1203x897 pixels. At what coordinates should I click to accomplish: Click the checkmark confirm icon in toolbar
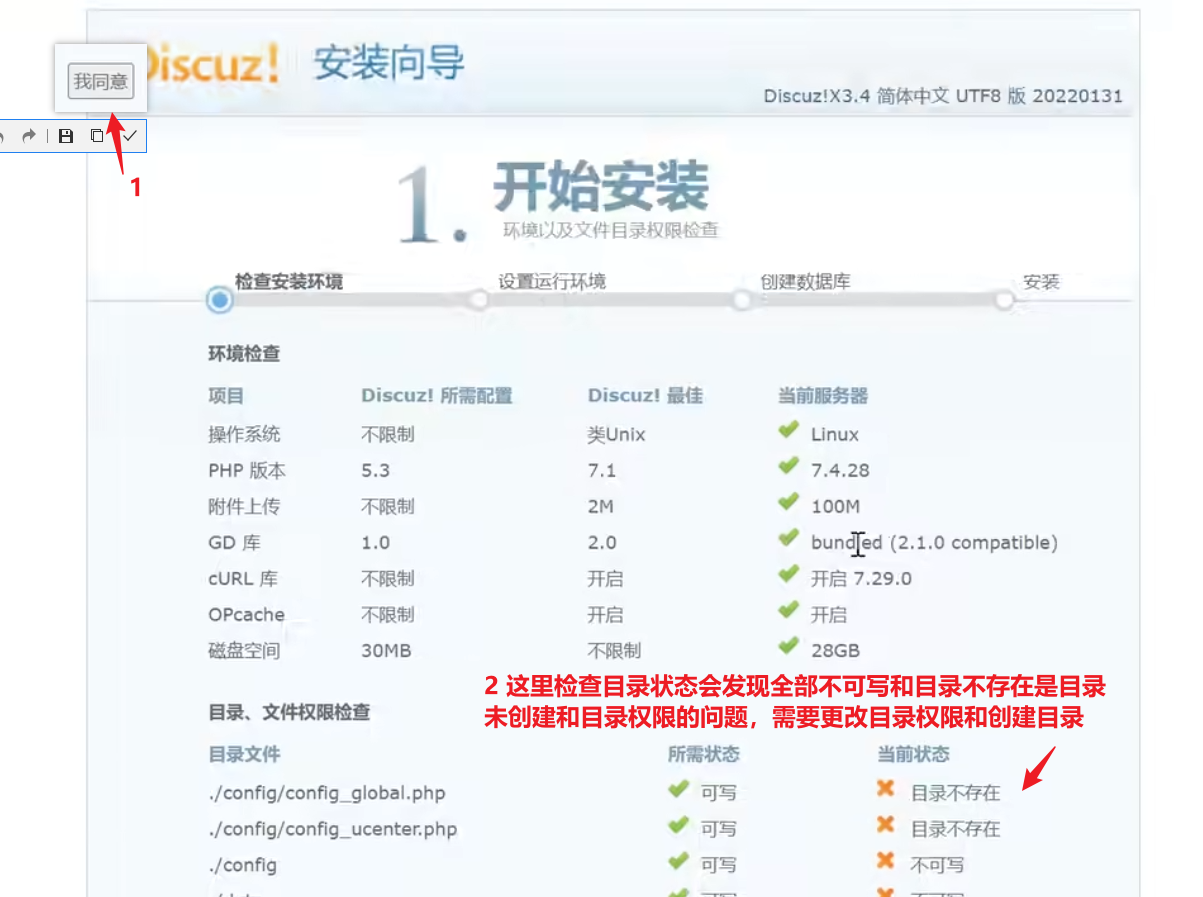coord(130,136)
